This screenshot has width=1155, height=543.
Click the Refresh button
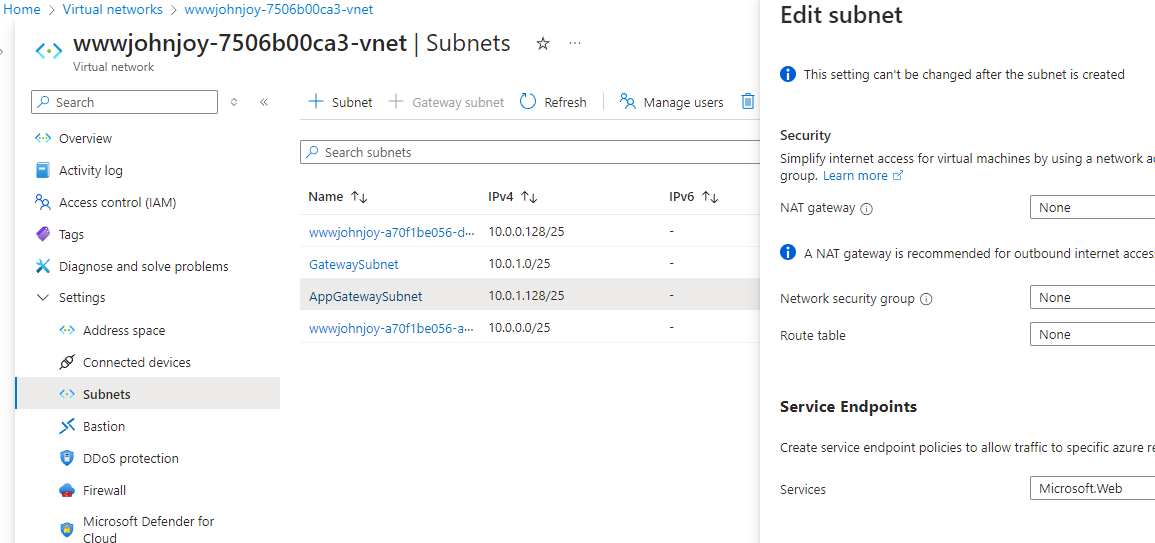coord(553,102)
